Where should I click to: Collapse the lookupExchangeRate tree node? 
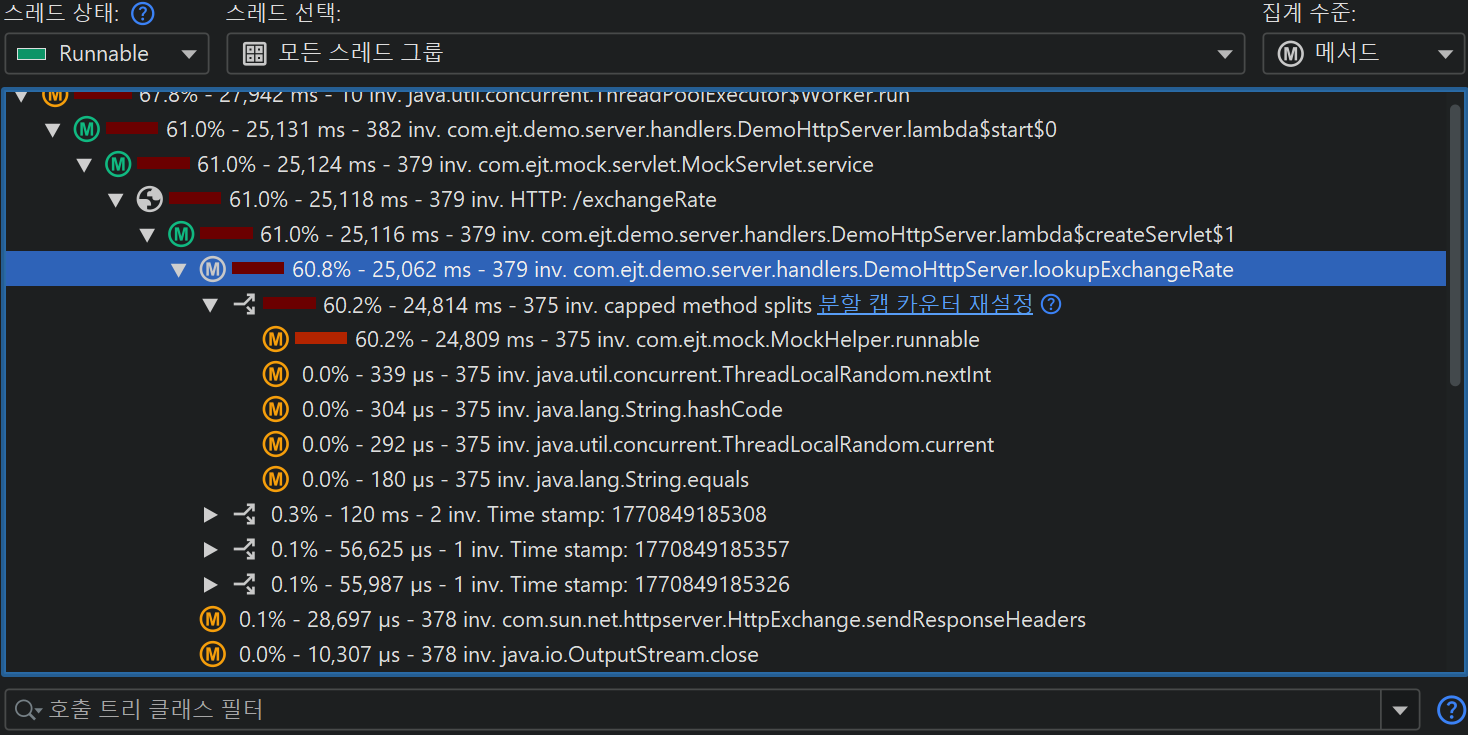(x=179, y=270)
